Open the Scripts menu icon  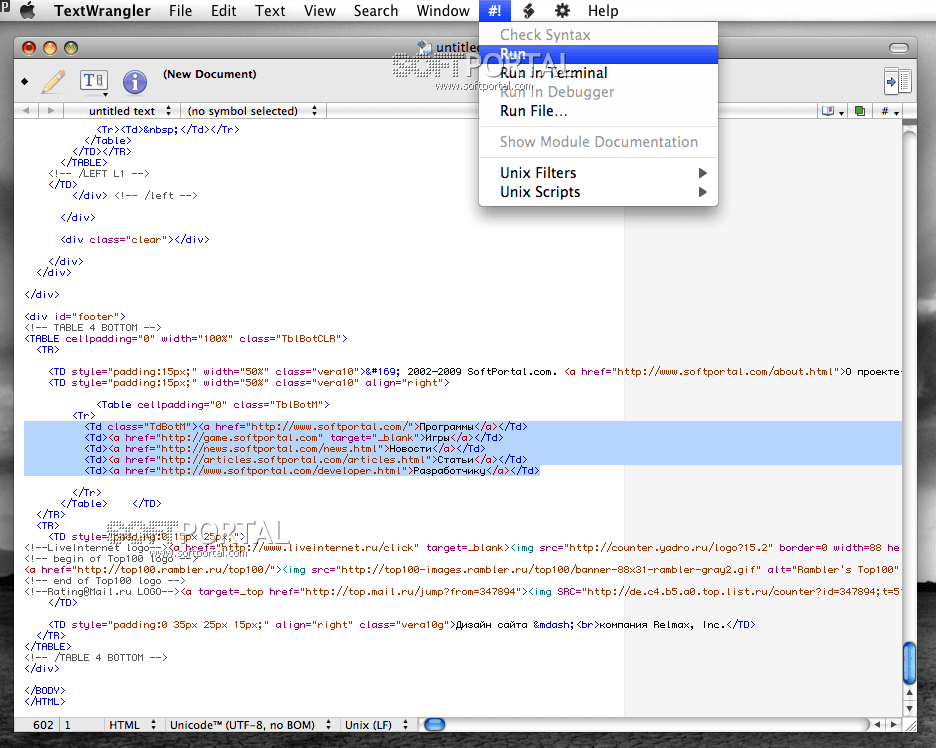[x=528, y=11]
